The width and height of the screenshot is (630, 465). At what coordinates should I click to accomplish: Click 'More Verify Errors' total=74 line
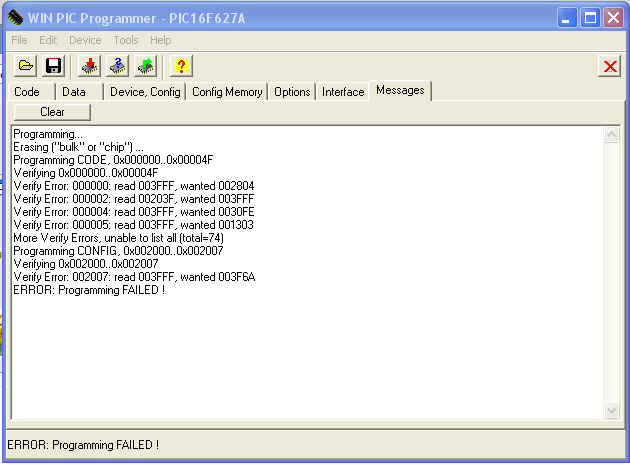pos(119,238)
